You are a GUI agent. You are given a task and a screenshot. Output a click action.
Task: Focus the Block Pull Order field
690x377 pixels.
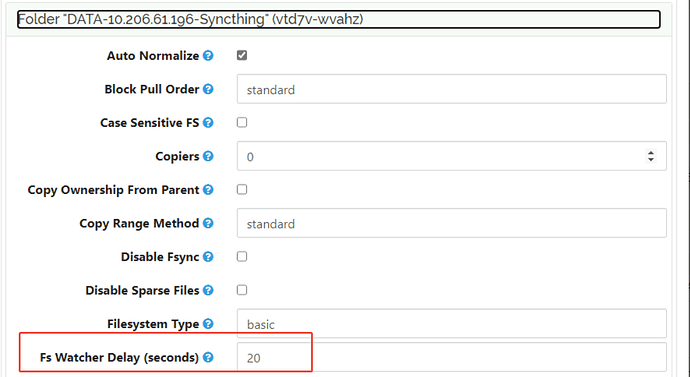coord(451,89)
